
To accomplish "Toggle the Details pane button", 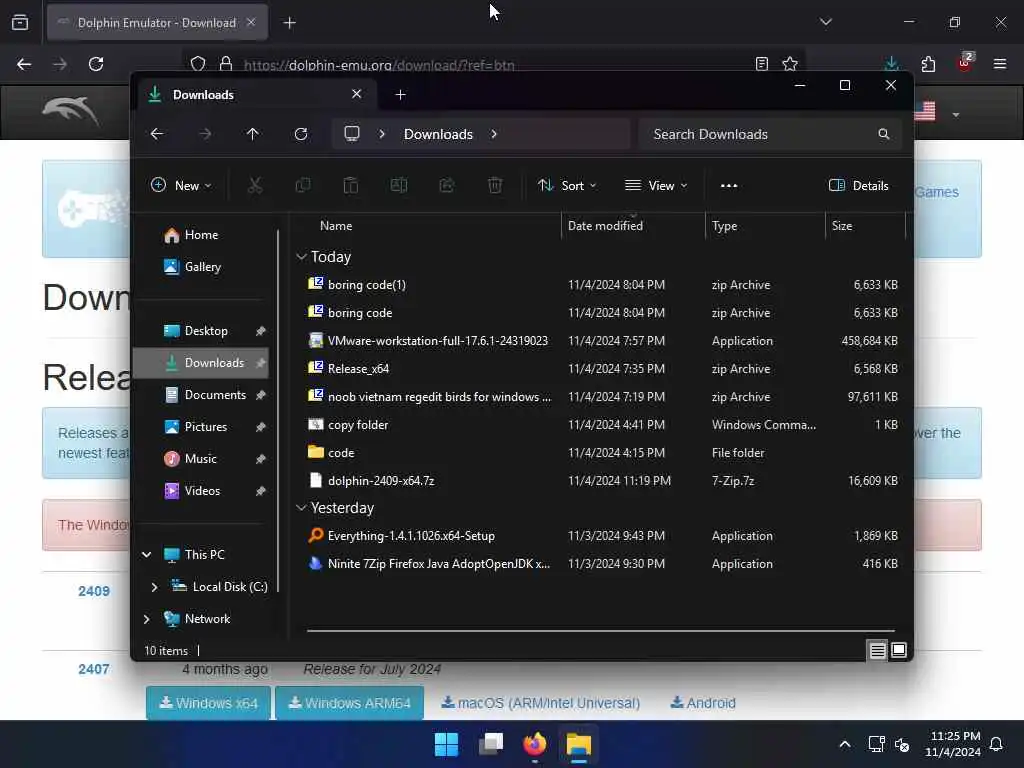I will pos(858,185).
